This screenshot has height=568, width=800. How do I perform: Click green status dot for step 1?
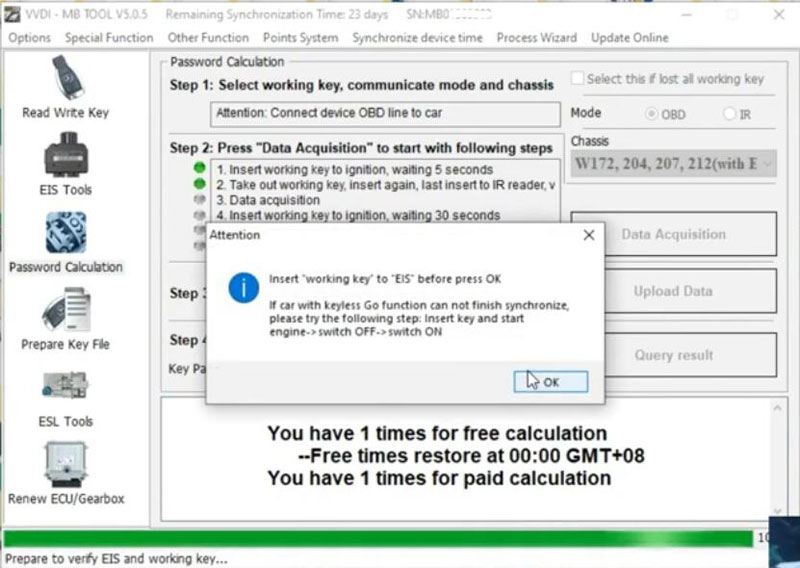(199, 167)
